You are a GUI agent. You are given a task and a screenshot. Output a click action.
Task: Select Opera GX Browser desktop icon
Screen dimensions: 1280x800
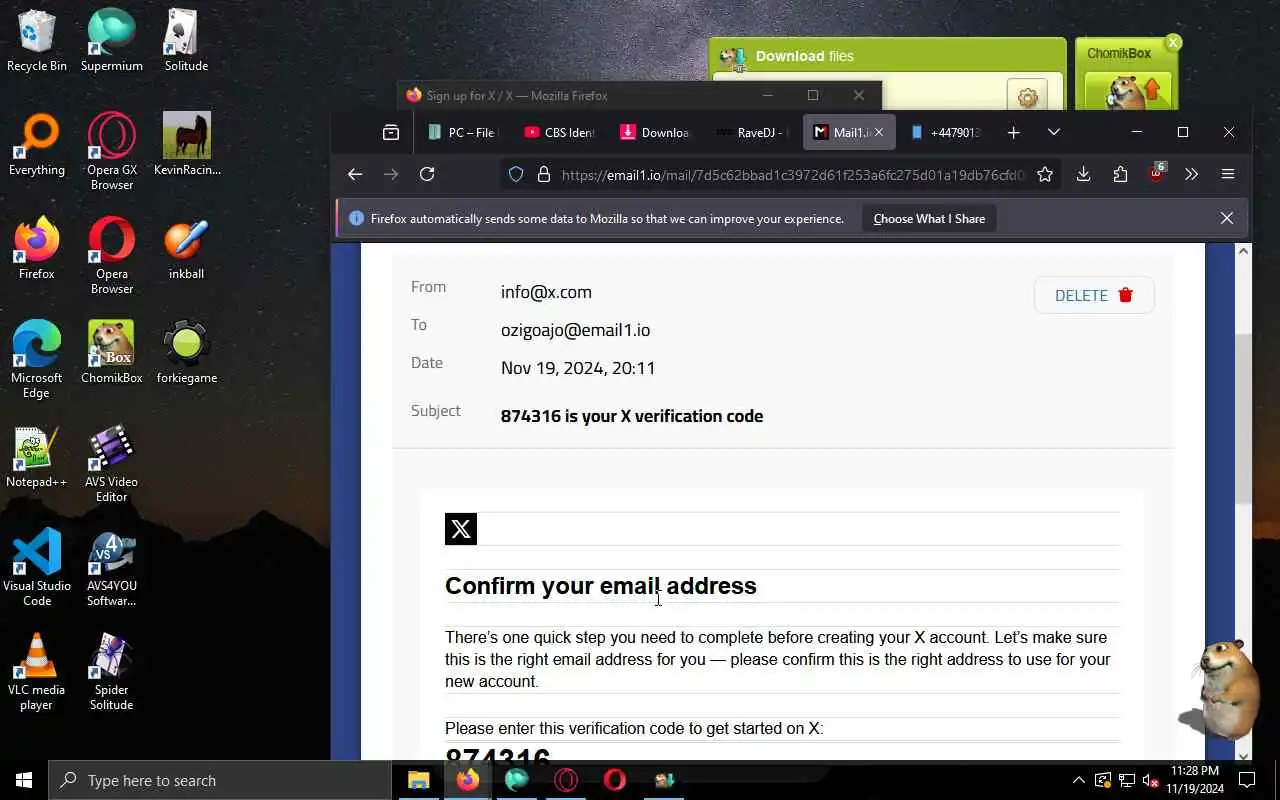112,152
